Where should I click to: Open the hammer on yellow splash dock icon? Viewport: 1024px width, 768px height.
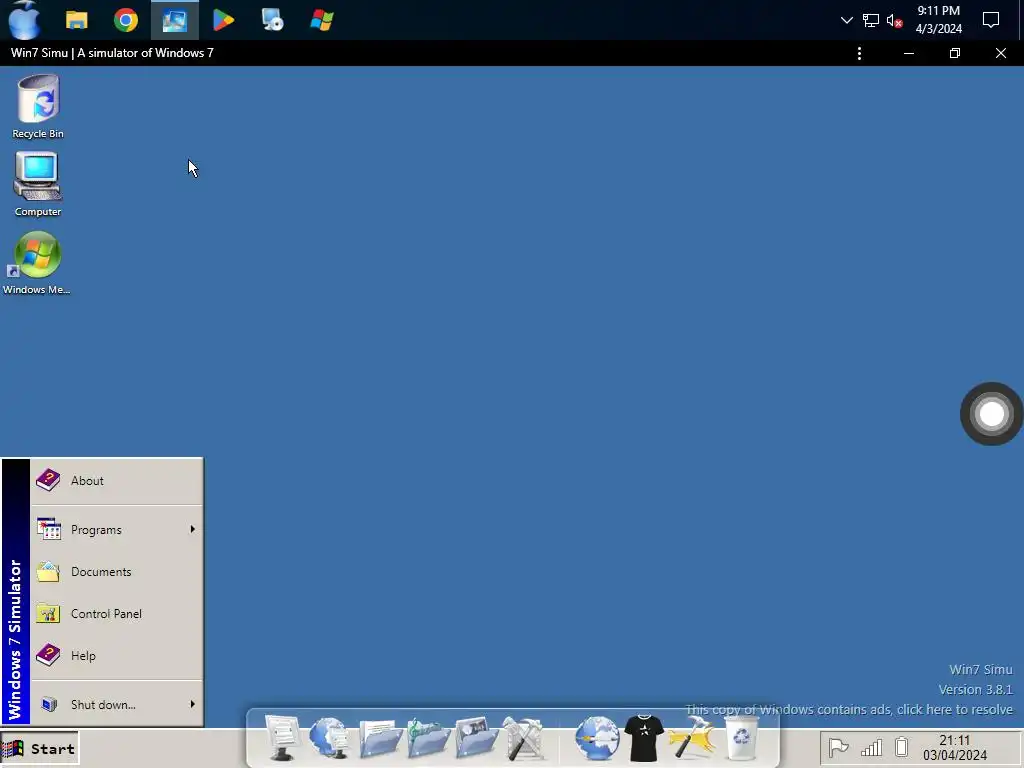pos(692,738)
